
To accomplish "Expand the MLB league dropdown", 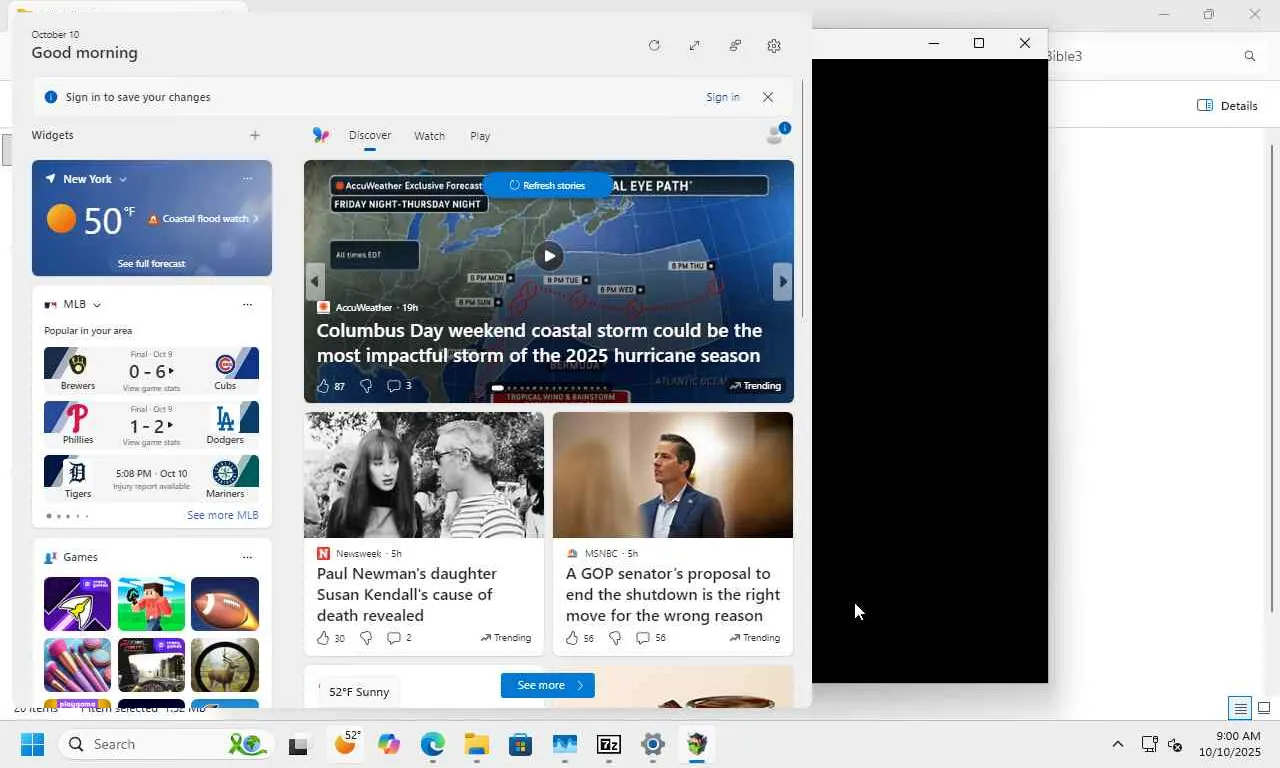I will pos(97,305).
